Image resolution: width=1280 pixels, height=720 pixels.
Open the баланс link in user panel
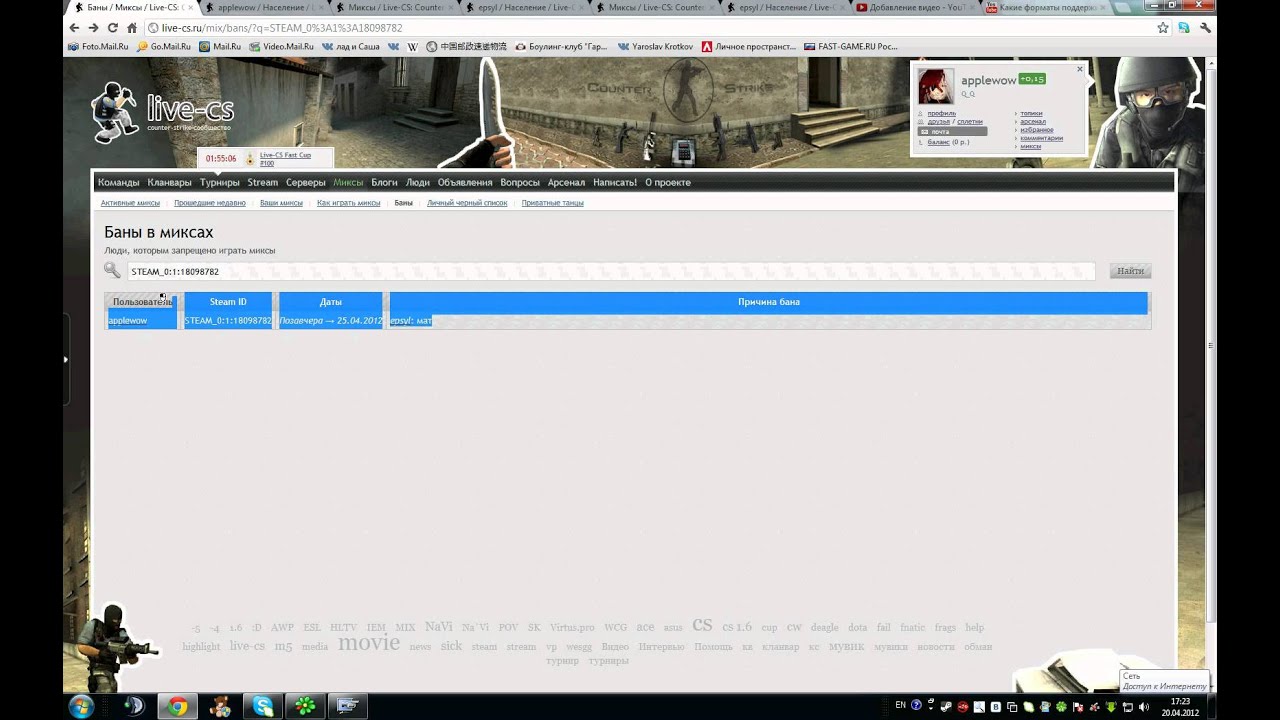pyautogui.click(x=938, y=142)
